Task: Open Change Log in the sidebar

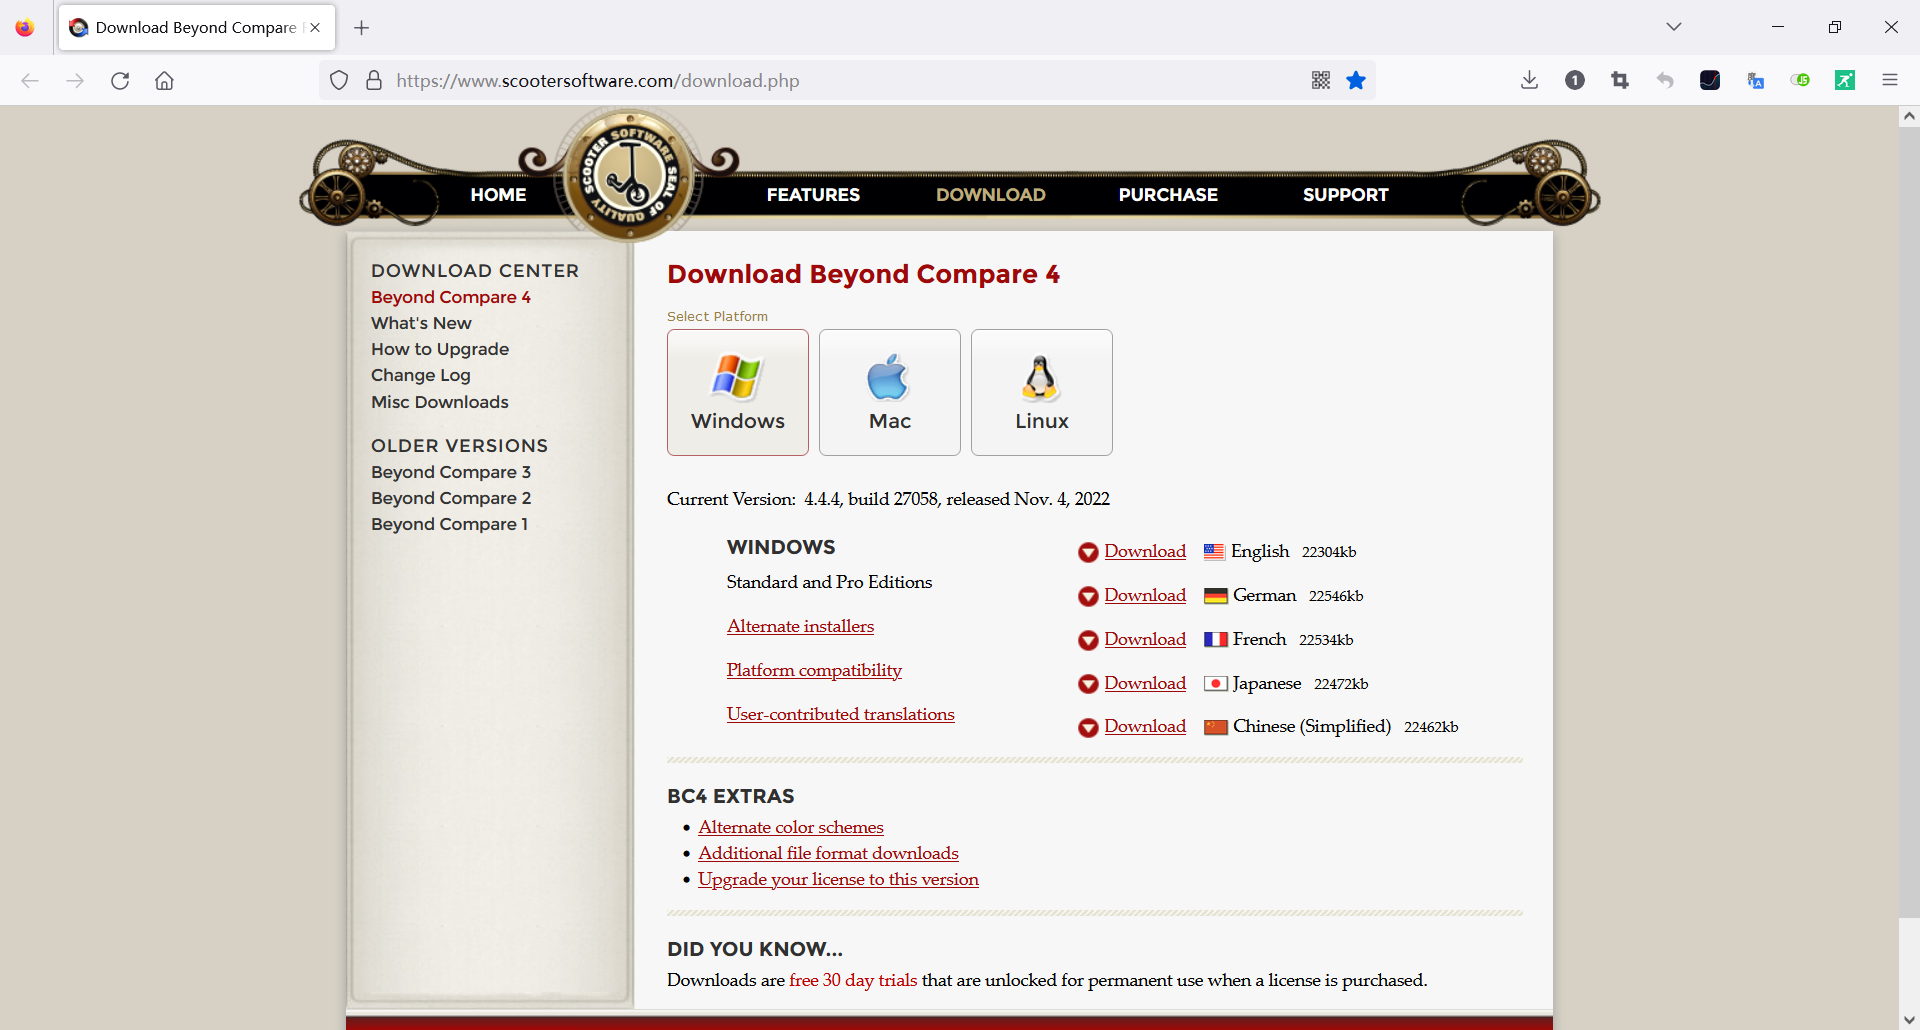Action: (420, 375)
